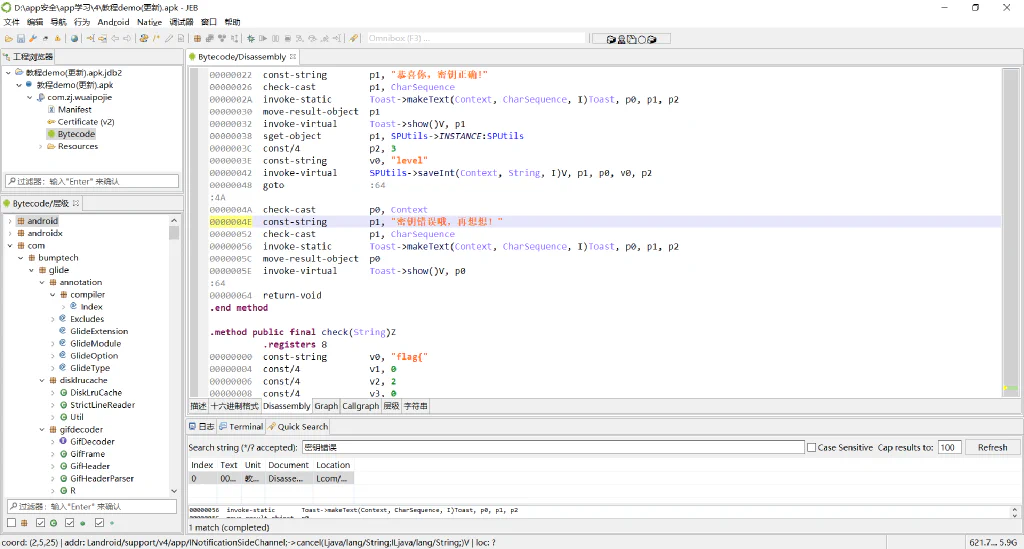The height and width of the screenshot is (549, 1024).
Task: Click the Refresh button
Action: click(992, 448)
